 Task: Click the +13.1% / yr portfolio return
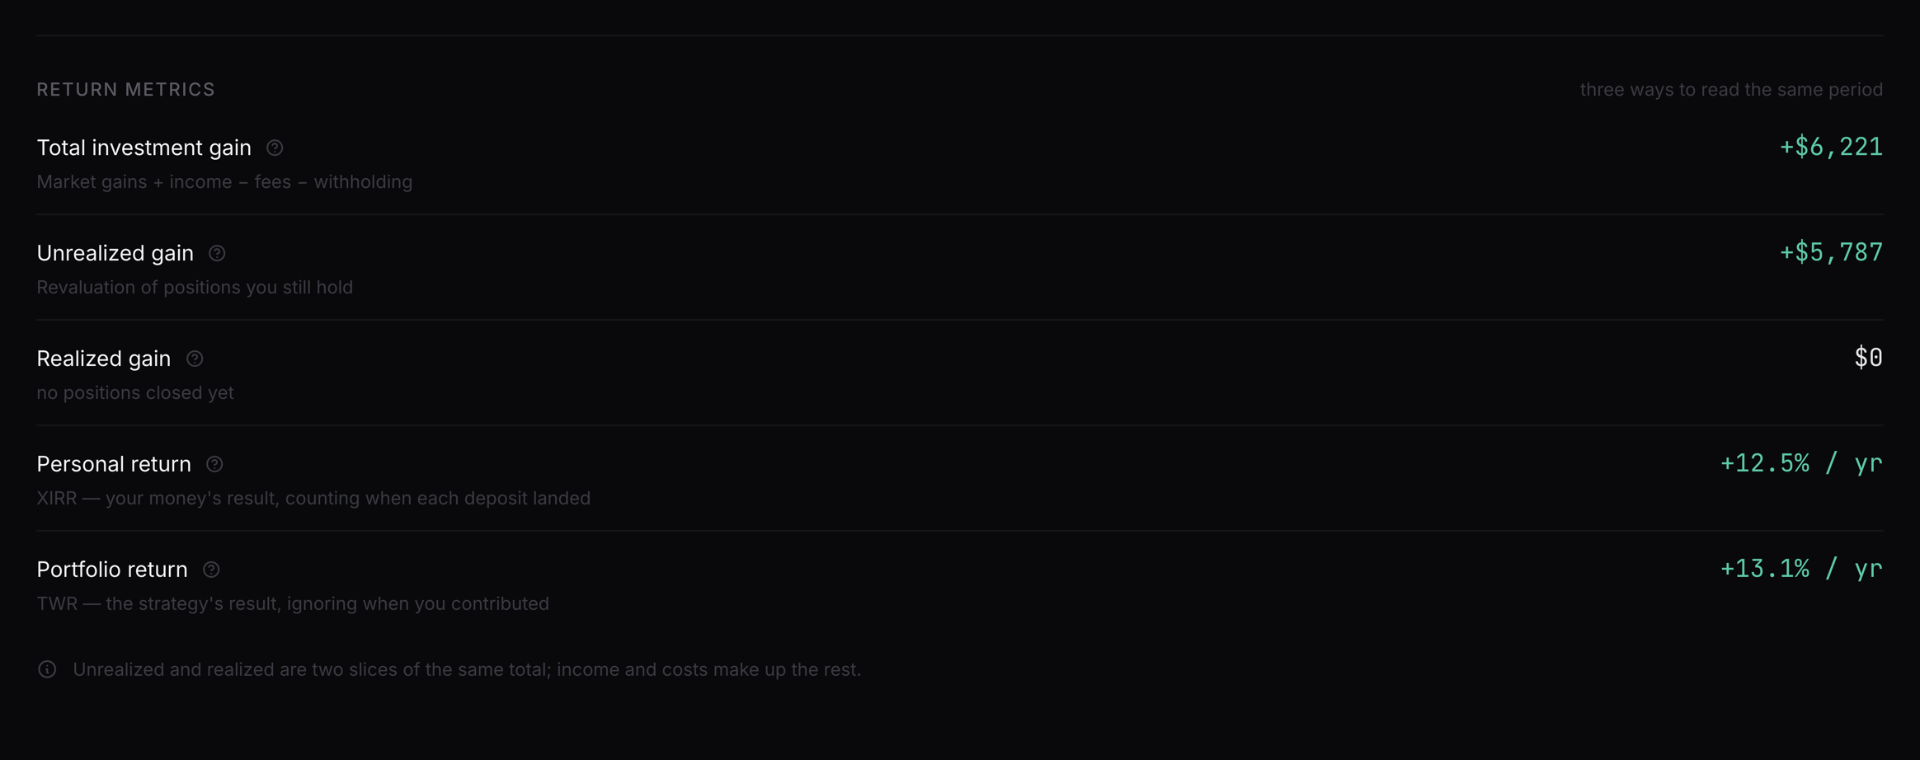pos(1801,569)
